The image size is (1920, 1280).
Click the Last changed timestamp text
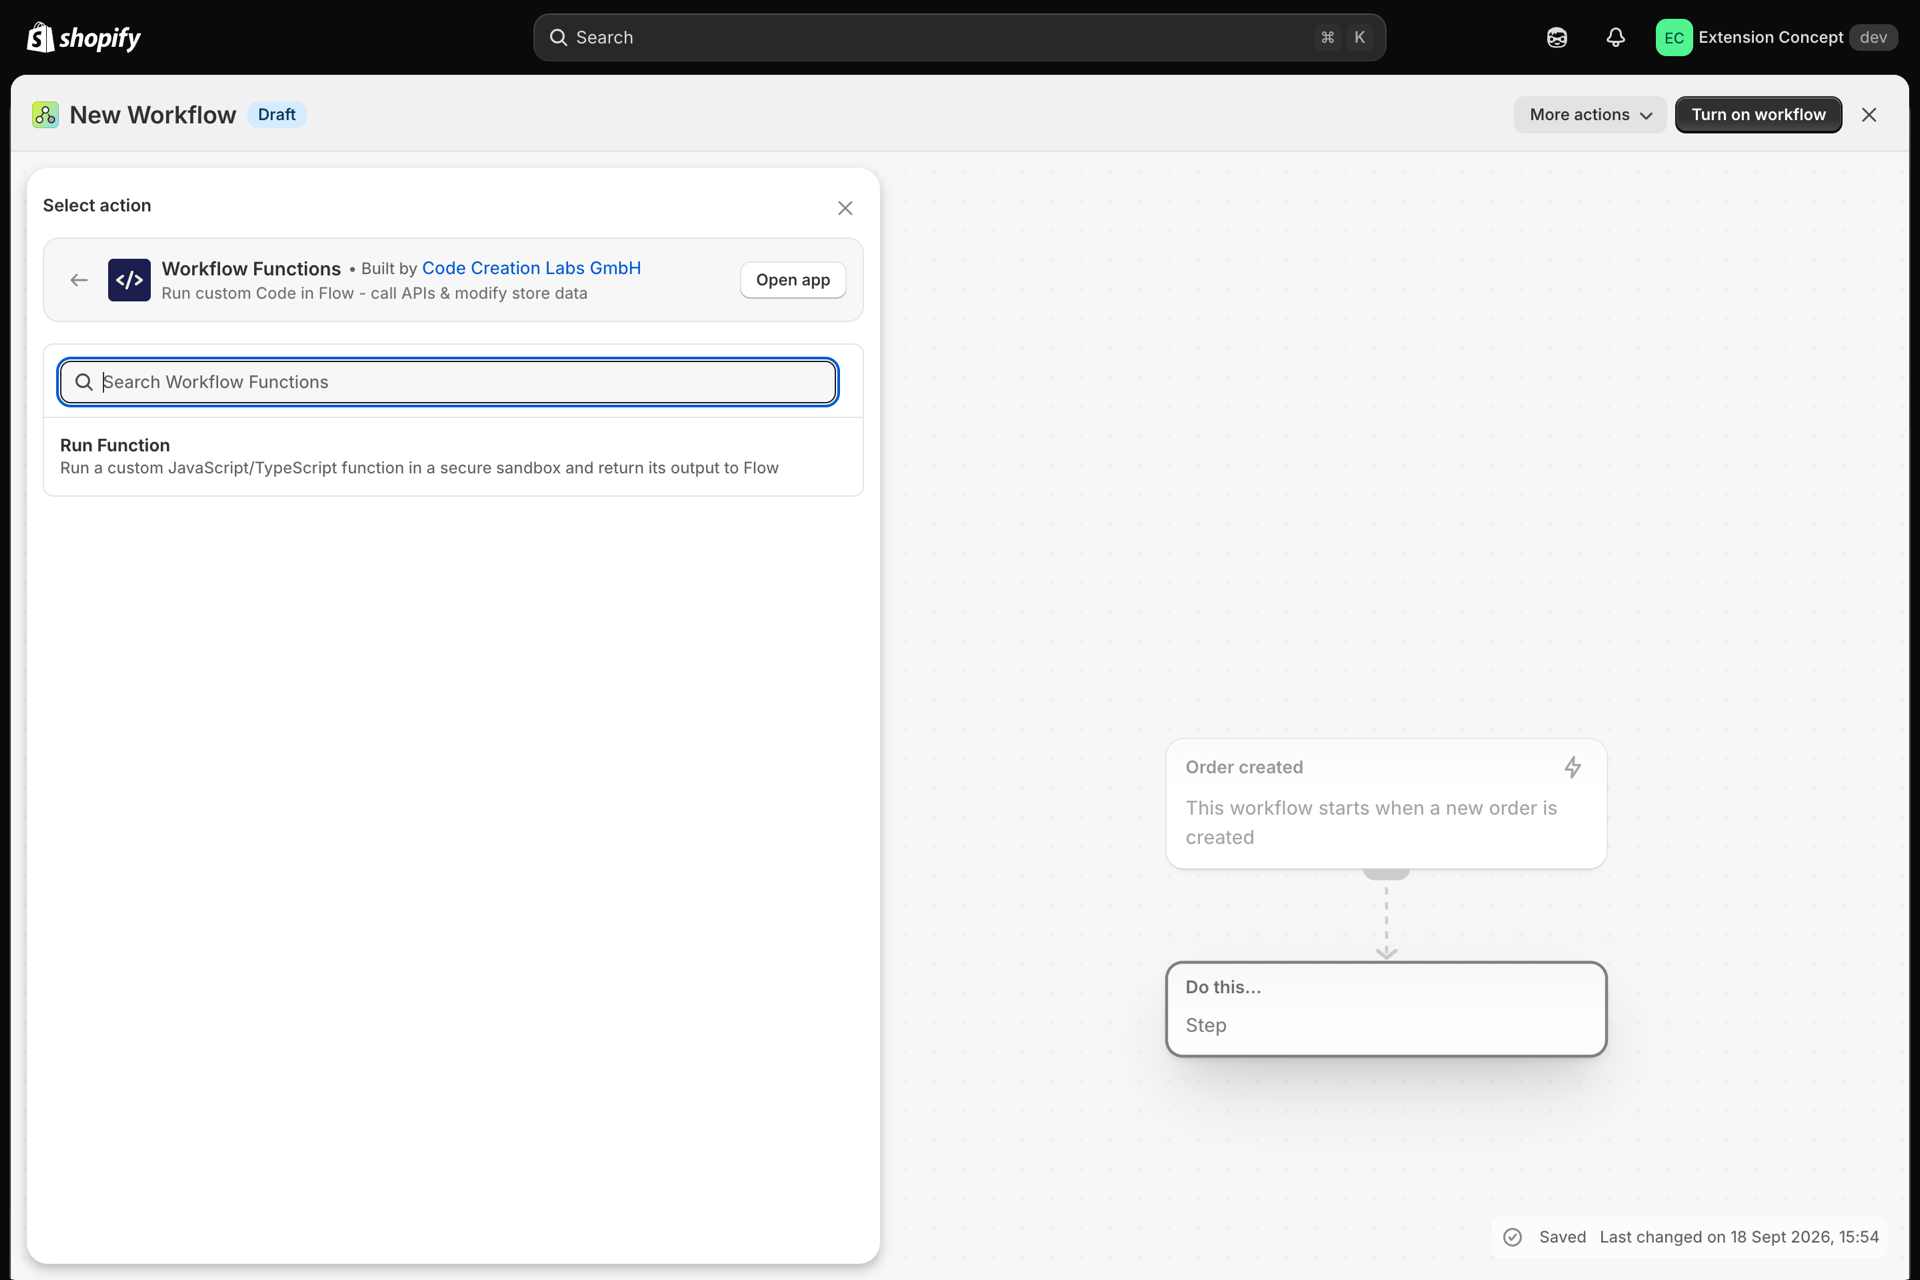pyautogui.click(x=1739, y=1237)
